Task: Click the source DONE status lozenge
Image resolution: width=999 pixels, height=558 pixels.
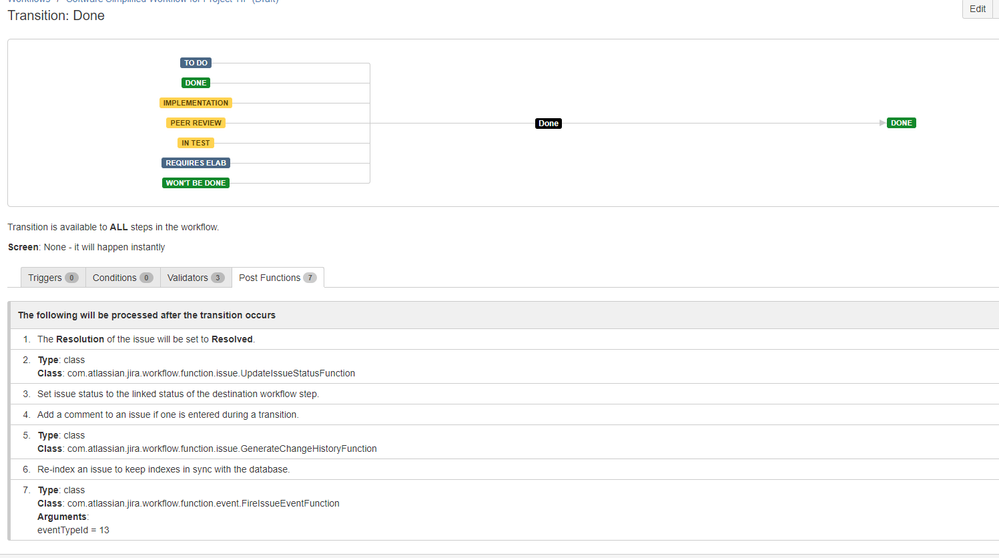Action: tap(196, 83)
